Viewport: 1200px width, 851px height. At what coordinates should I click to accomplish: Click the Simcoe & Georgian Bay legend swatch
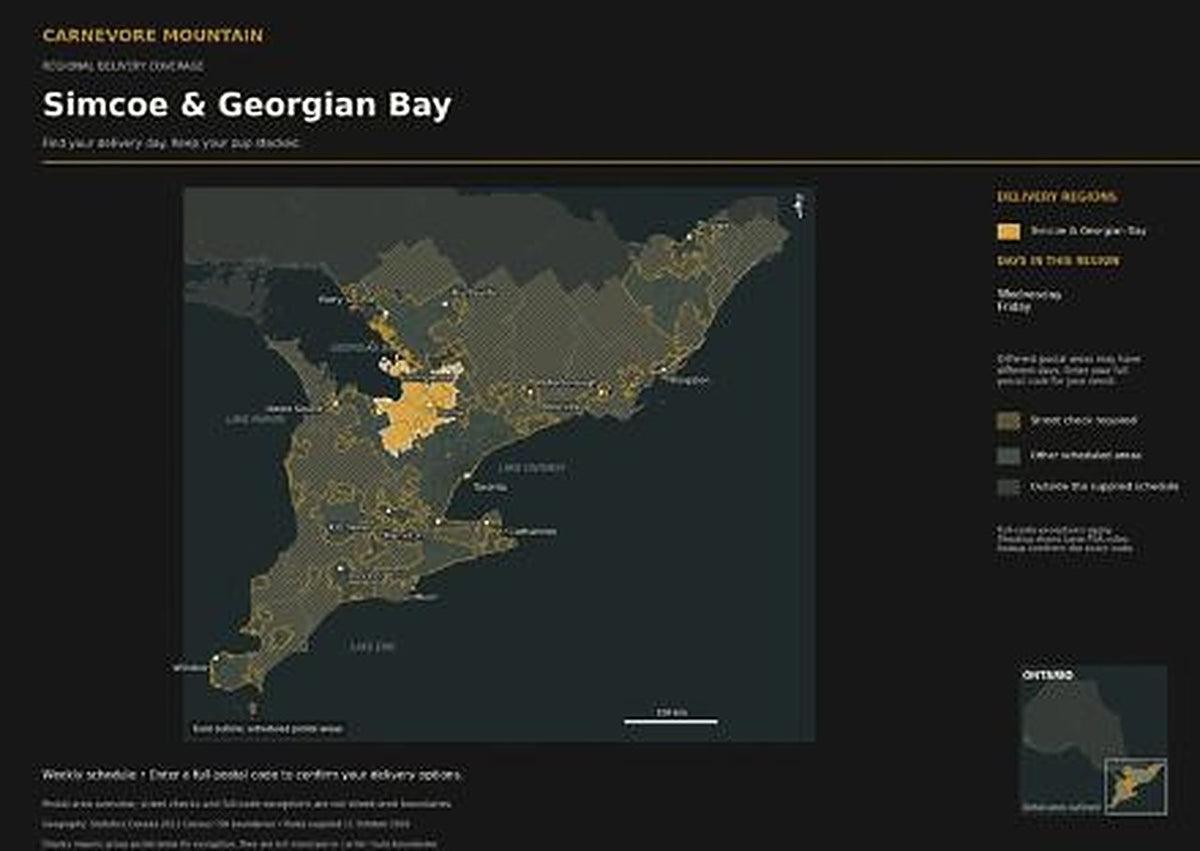pyautogui.click(x=1008, y=231)
